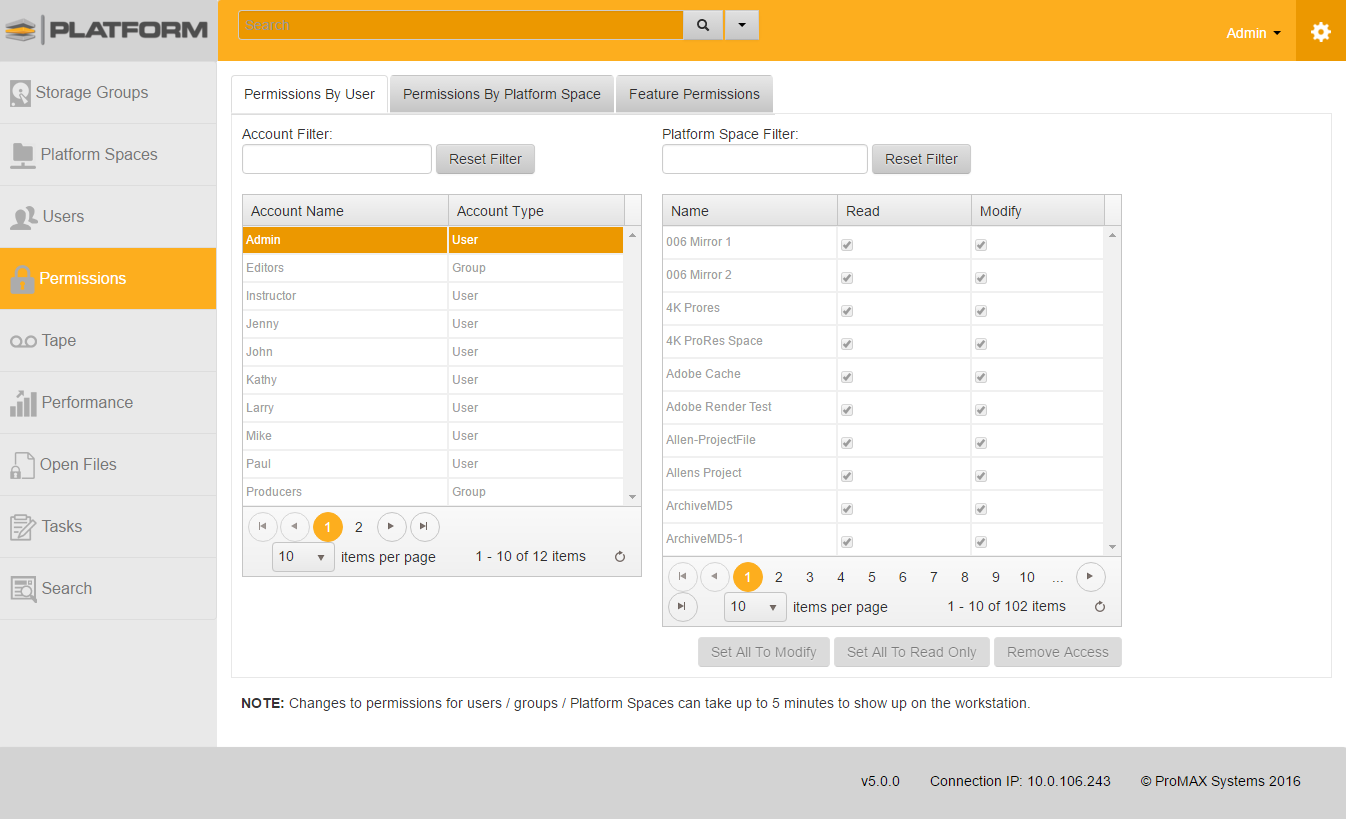This screenshot has width=1346, height=819.
Task: Open the search options dropdown arrow
Action: coord(741,25)
